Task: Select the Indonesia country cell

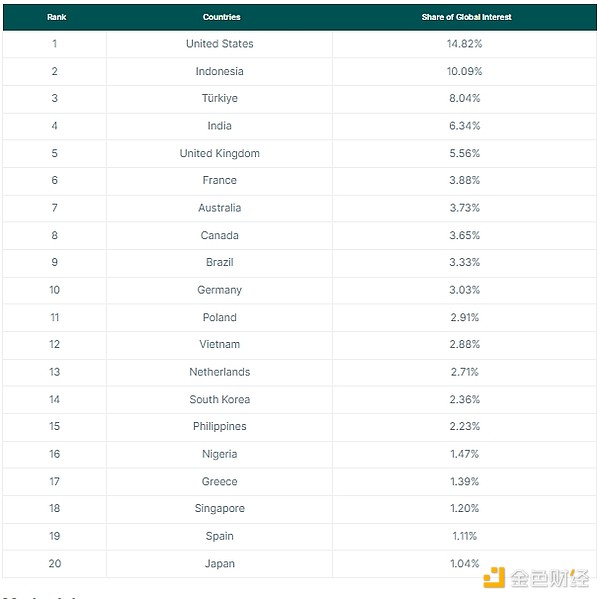Action: tap(220, 71)
